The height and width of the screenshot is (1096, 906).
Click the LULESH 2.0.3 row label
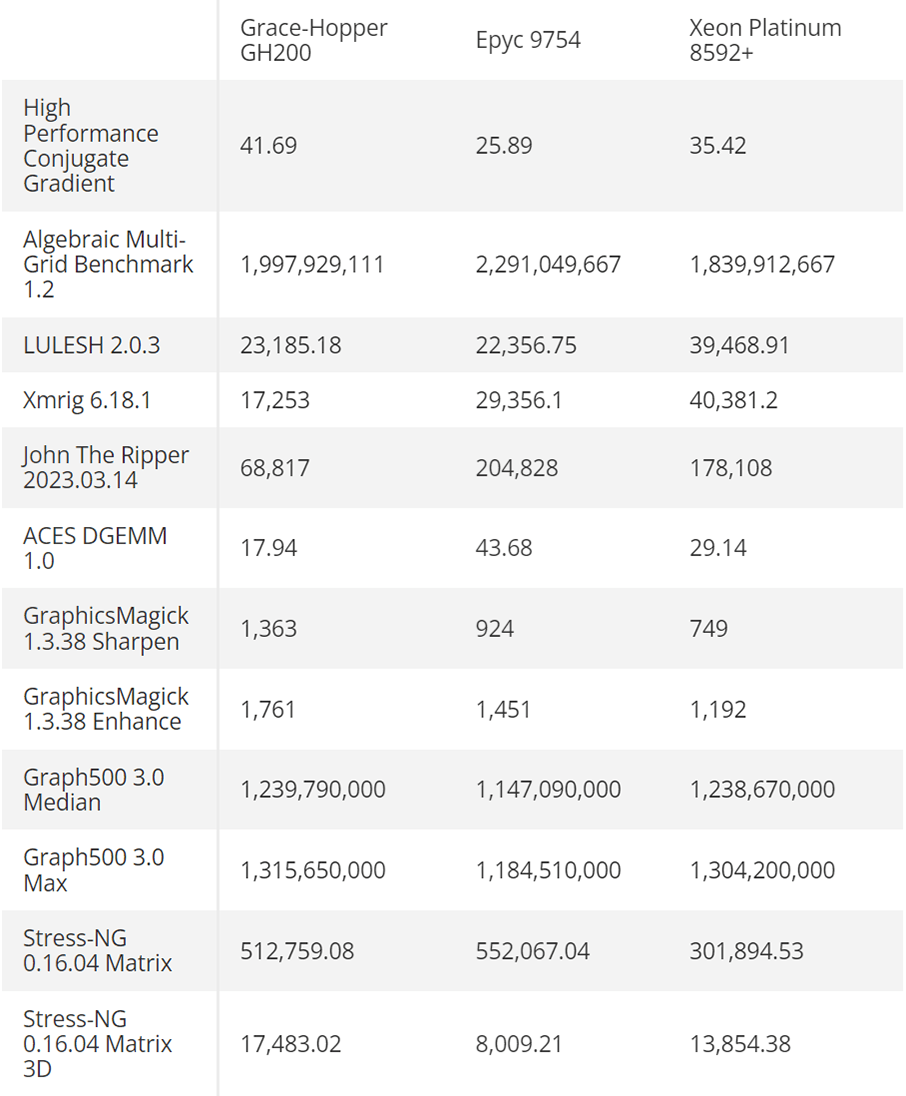pos(92,346)
